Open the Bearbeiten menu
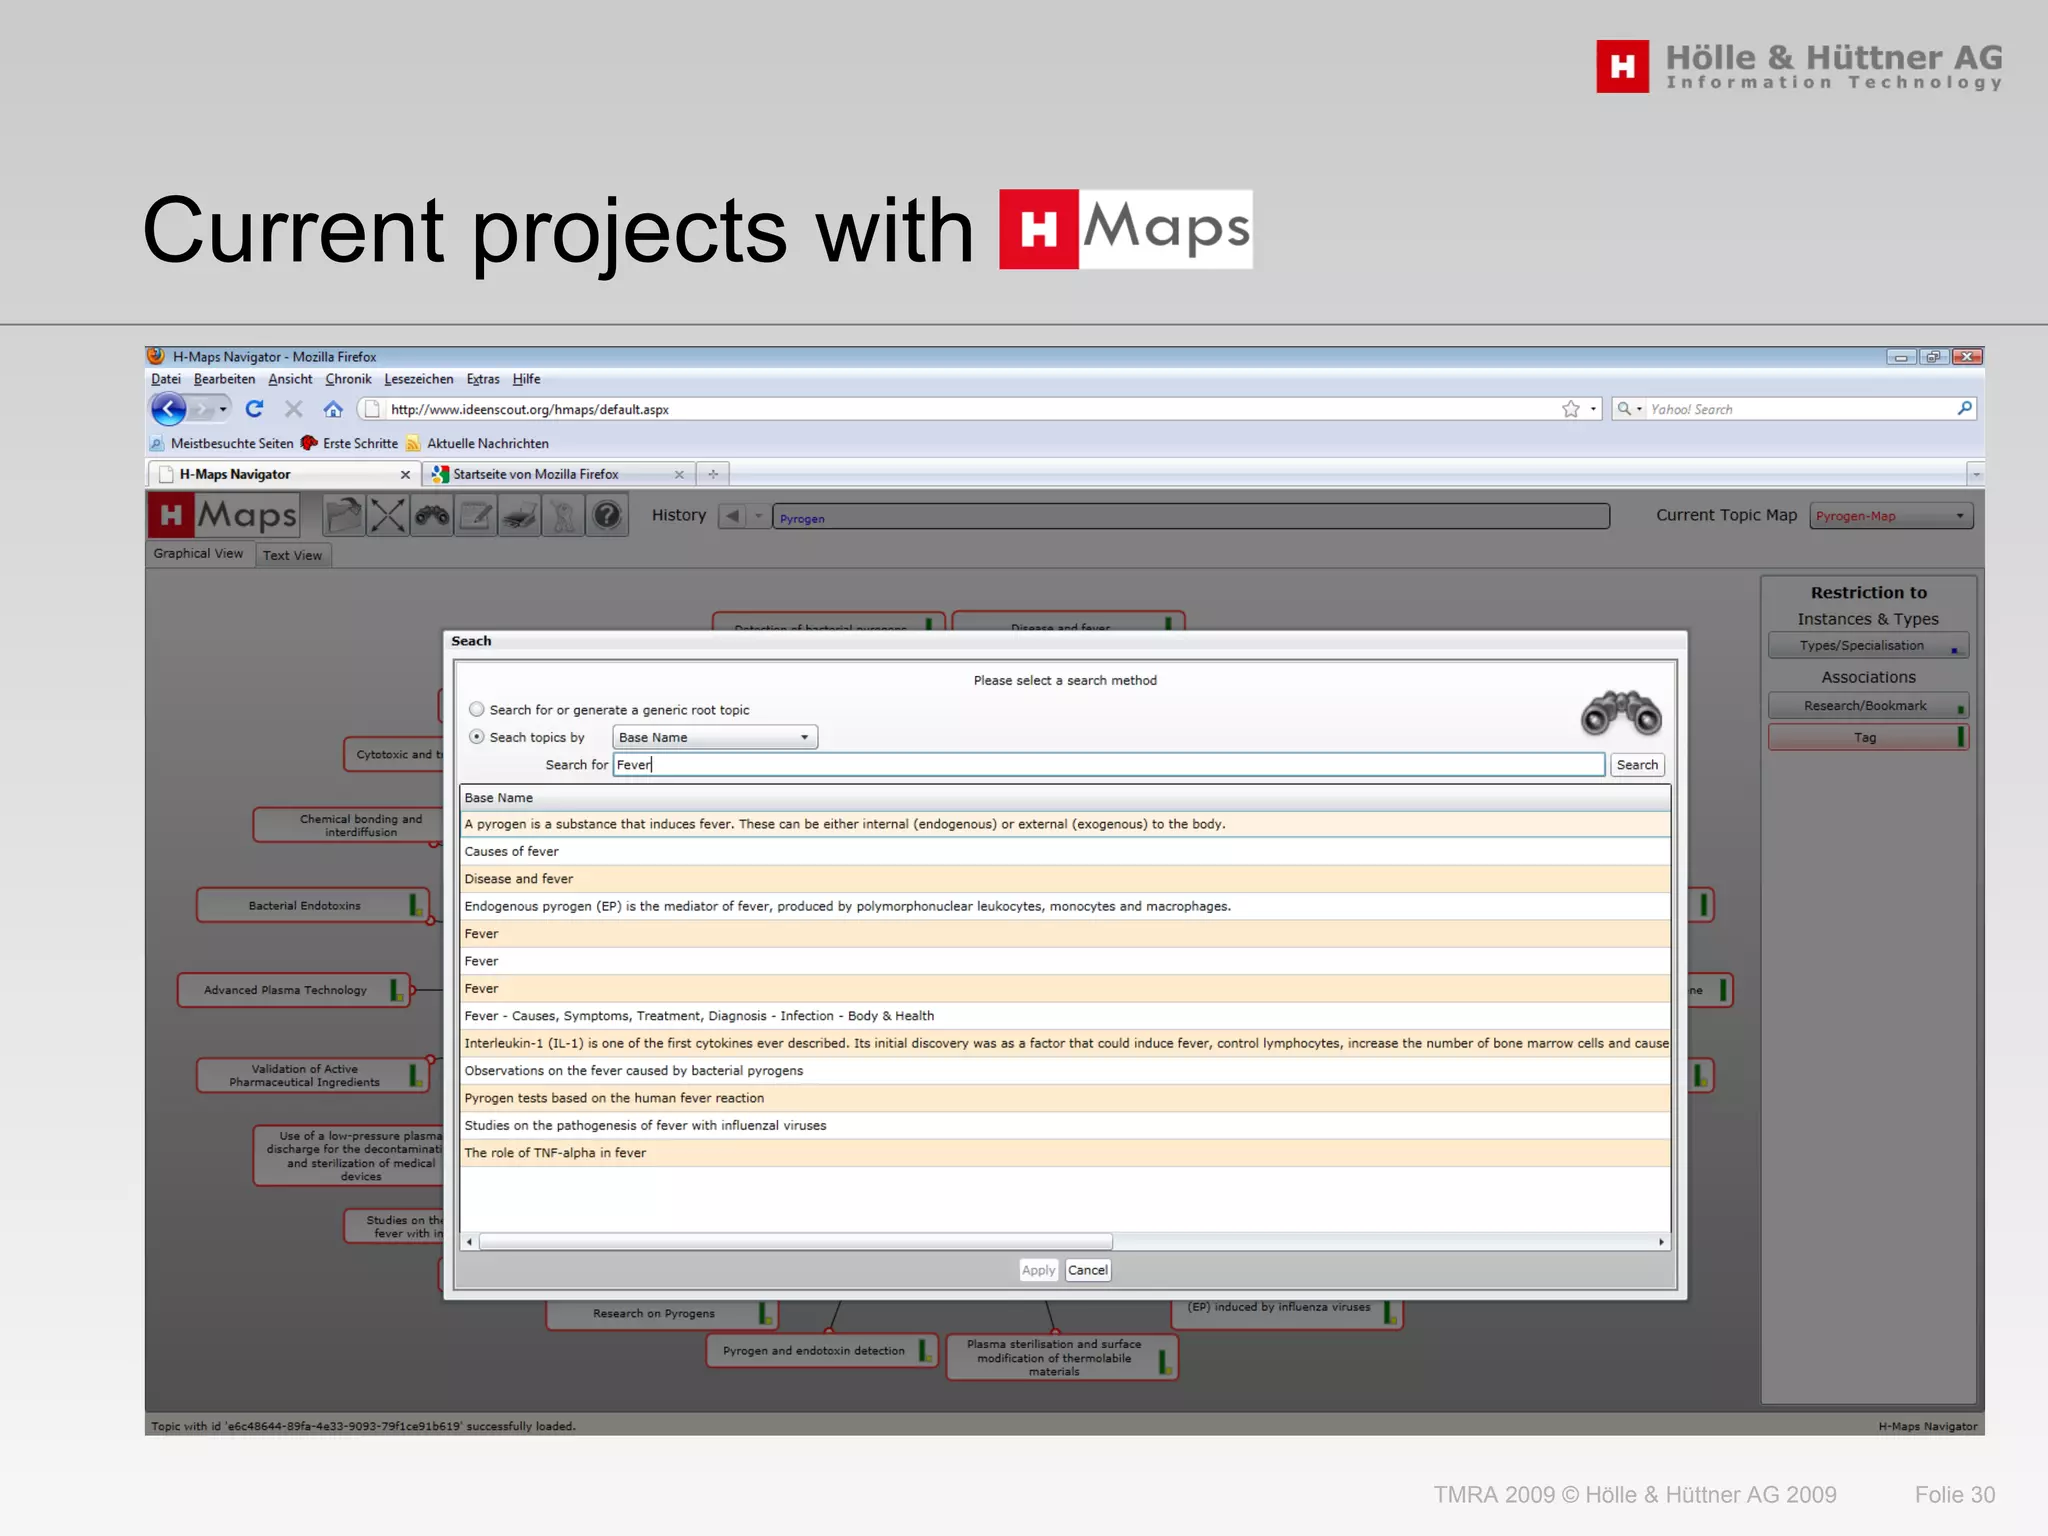This screenshot has height=1536, width=2048. pos(224,379)
